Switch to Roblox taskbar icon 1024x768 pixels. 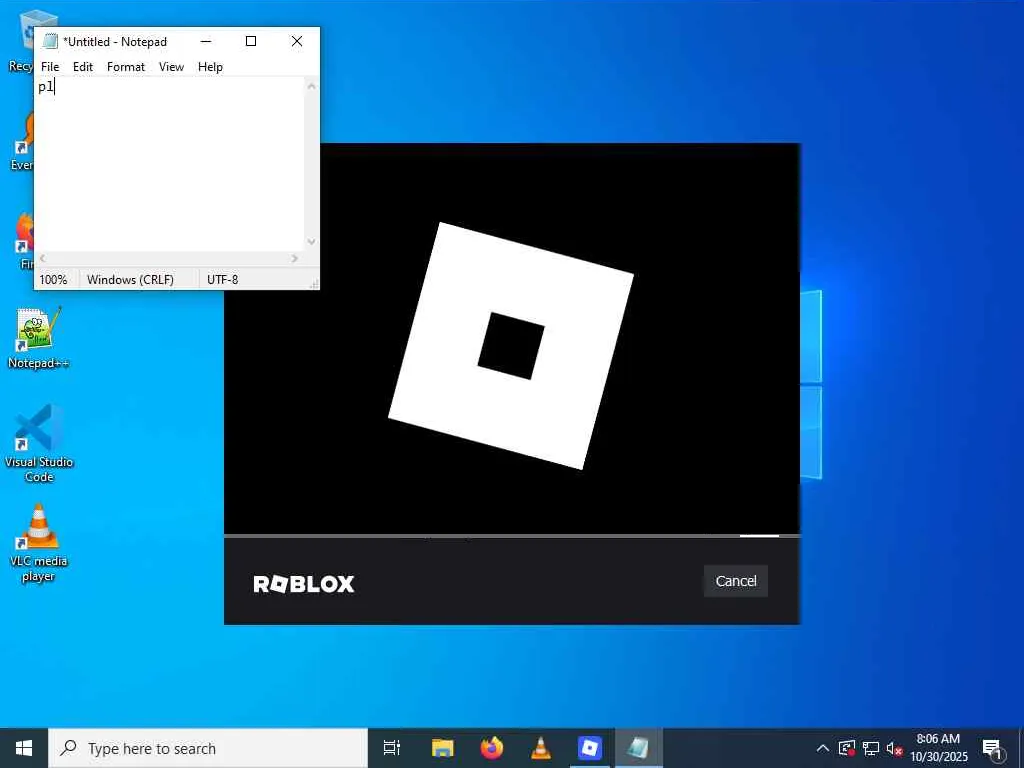coord(590,748)
